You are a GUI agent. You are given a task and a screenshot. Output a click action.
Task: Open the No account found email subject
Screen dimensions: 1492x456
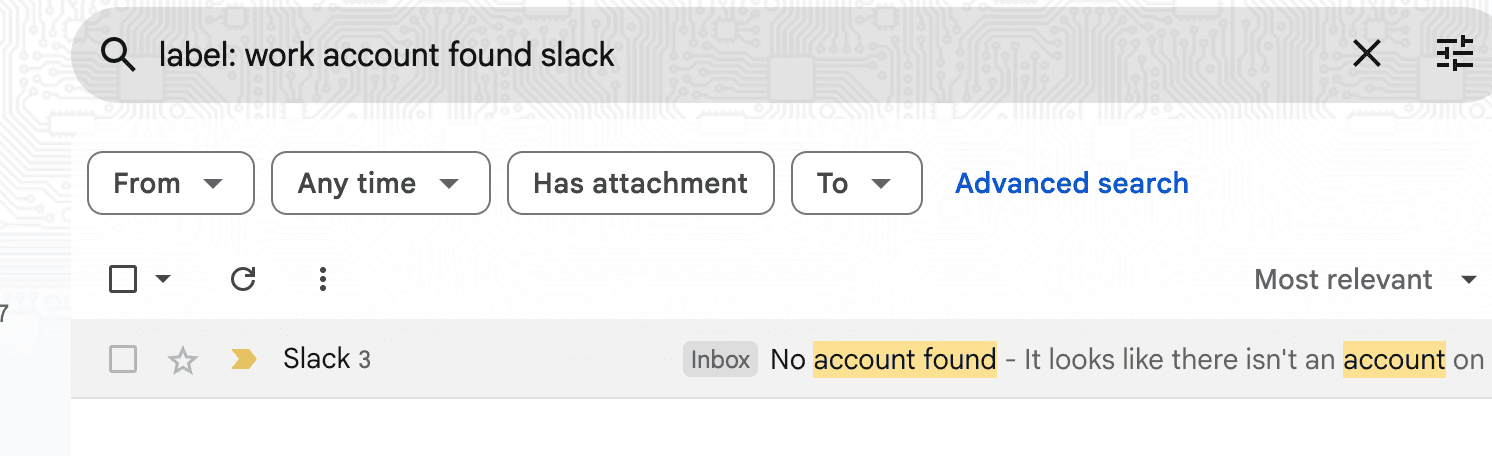(884, 359)
